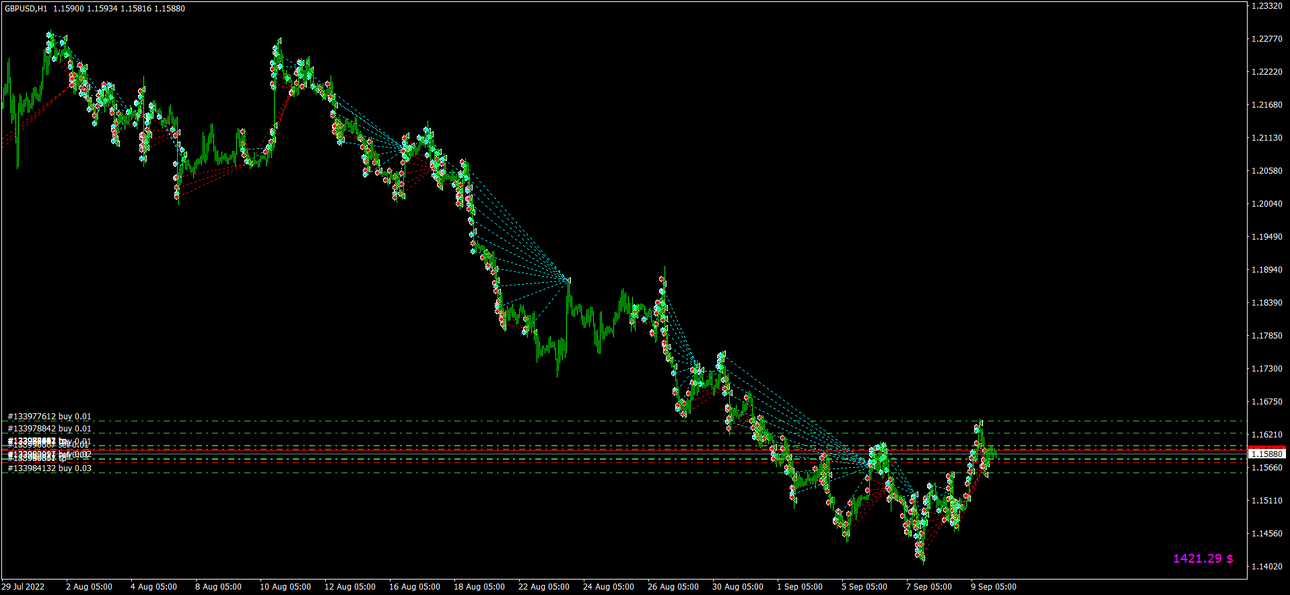Viewport: 1290px width, 595px height.
Task: Click price scale value 1.19490
Action: (x=1267, y=237)
